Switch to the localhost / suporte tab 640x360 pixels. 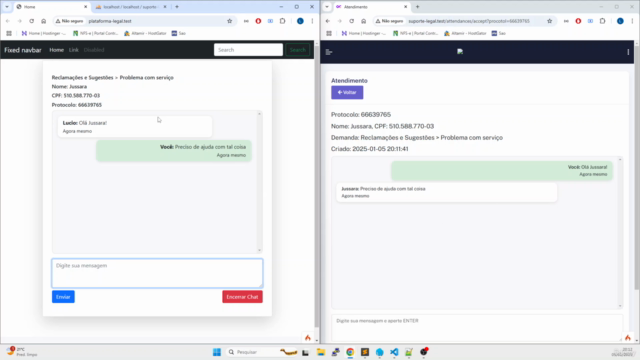pyautogui.click(x=130, y=7)
